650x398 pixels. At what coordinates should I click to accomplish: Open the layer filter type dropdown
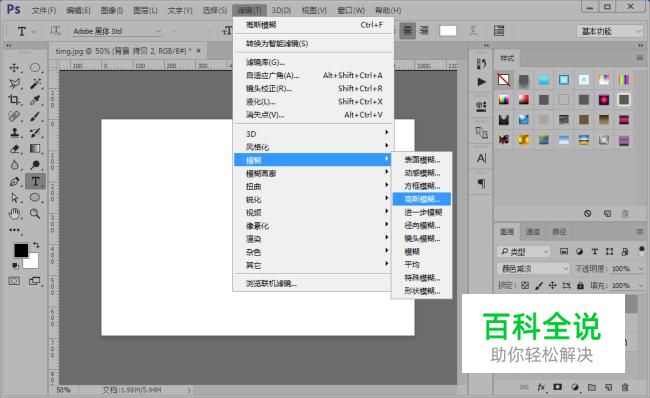(x=523, y=251)
